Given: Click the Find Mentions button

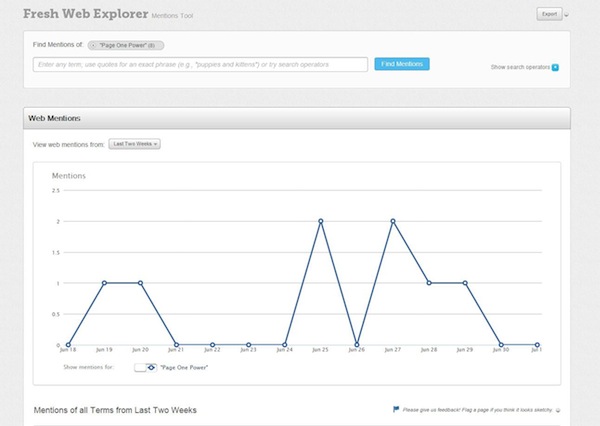Looking at the screenshot, I should pos(402,64).
